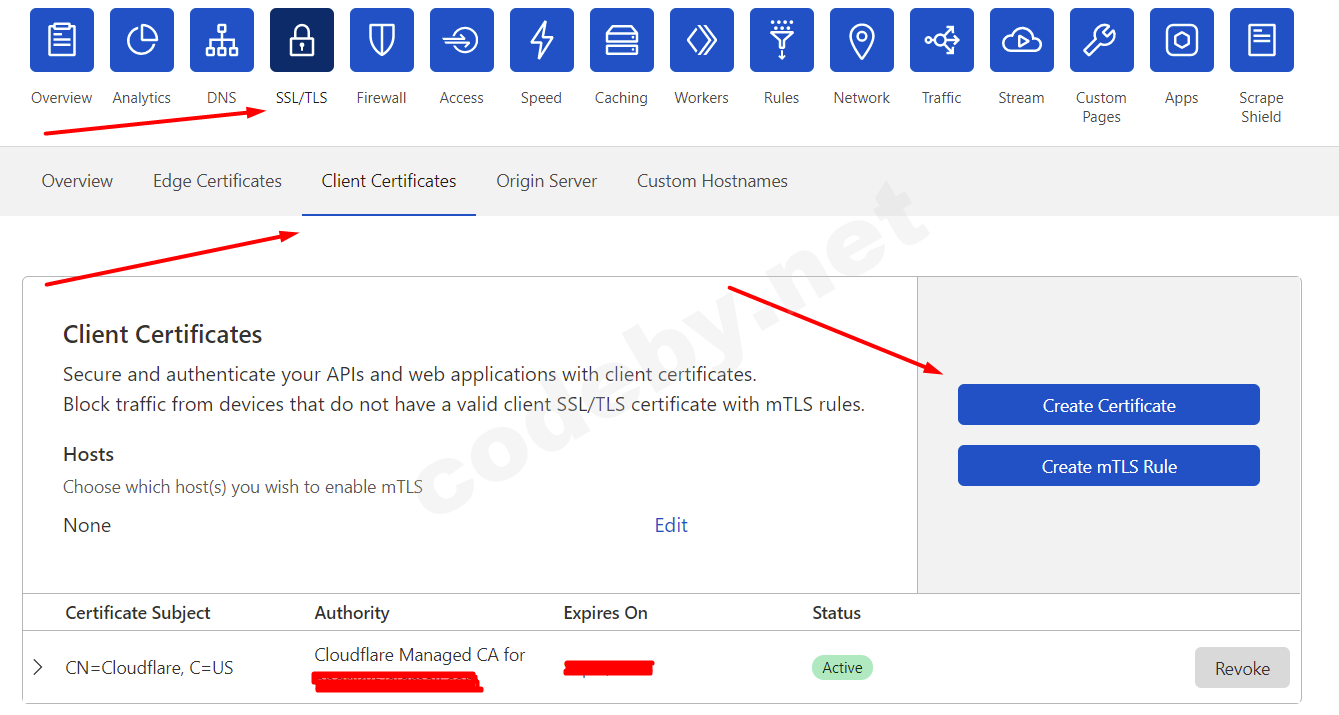The height and width of the screenshot is (715, 1339).
Task: Switch to the Edge Certificates tab
Action: point(217,181)
